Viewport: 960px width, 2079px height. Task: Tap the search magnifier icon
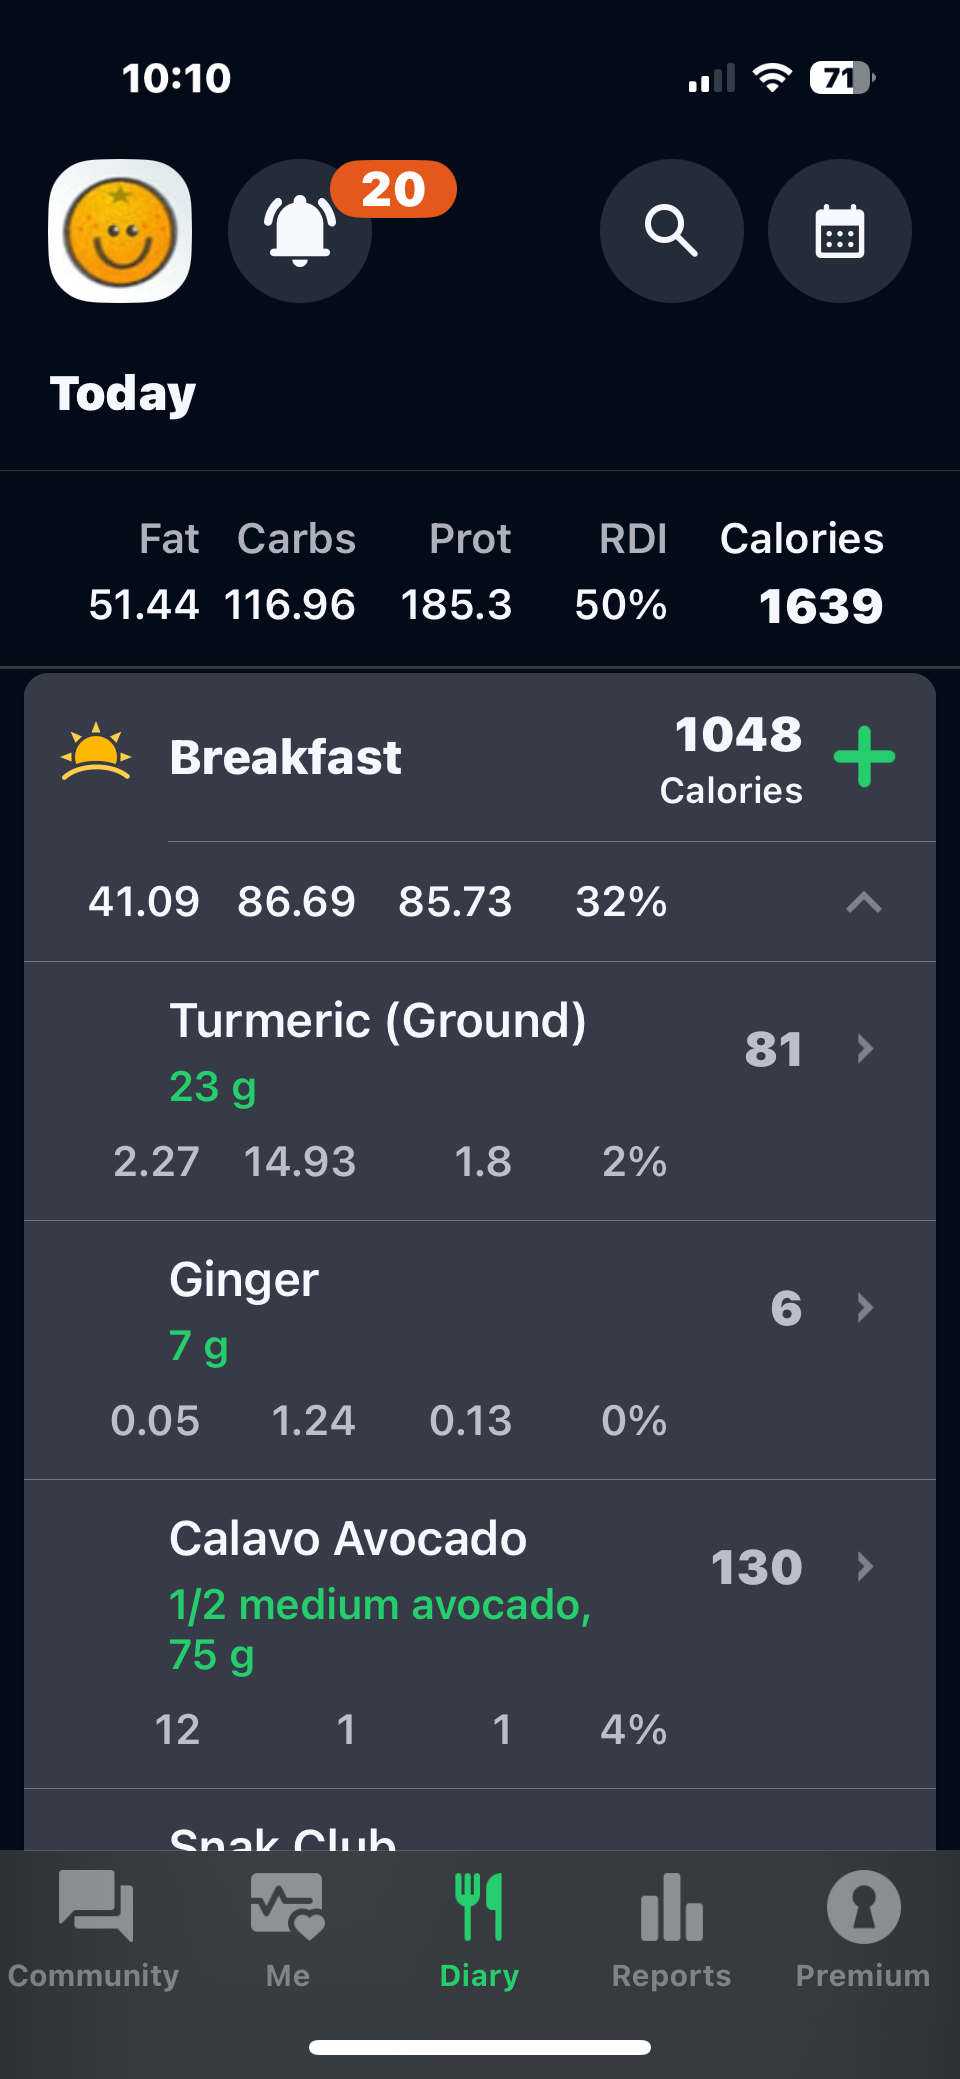tap(671, 231)
